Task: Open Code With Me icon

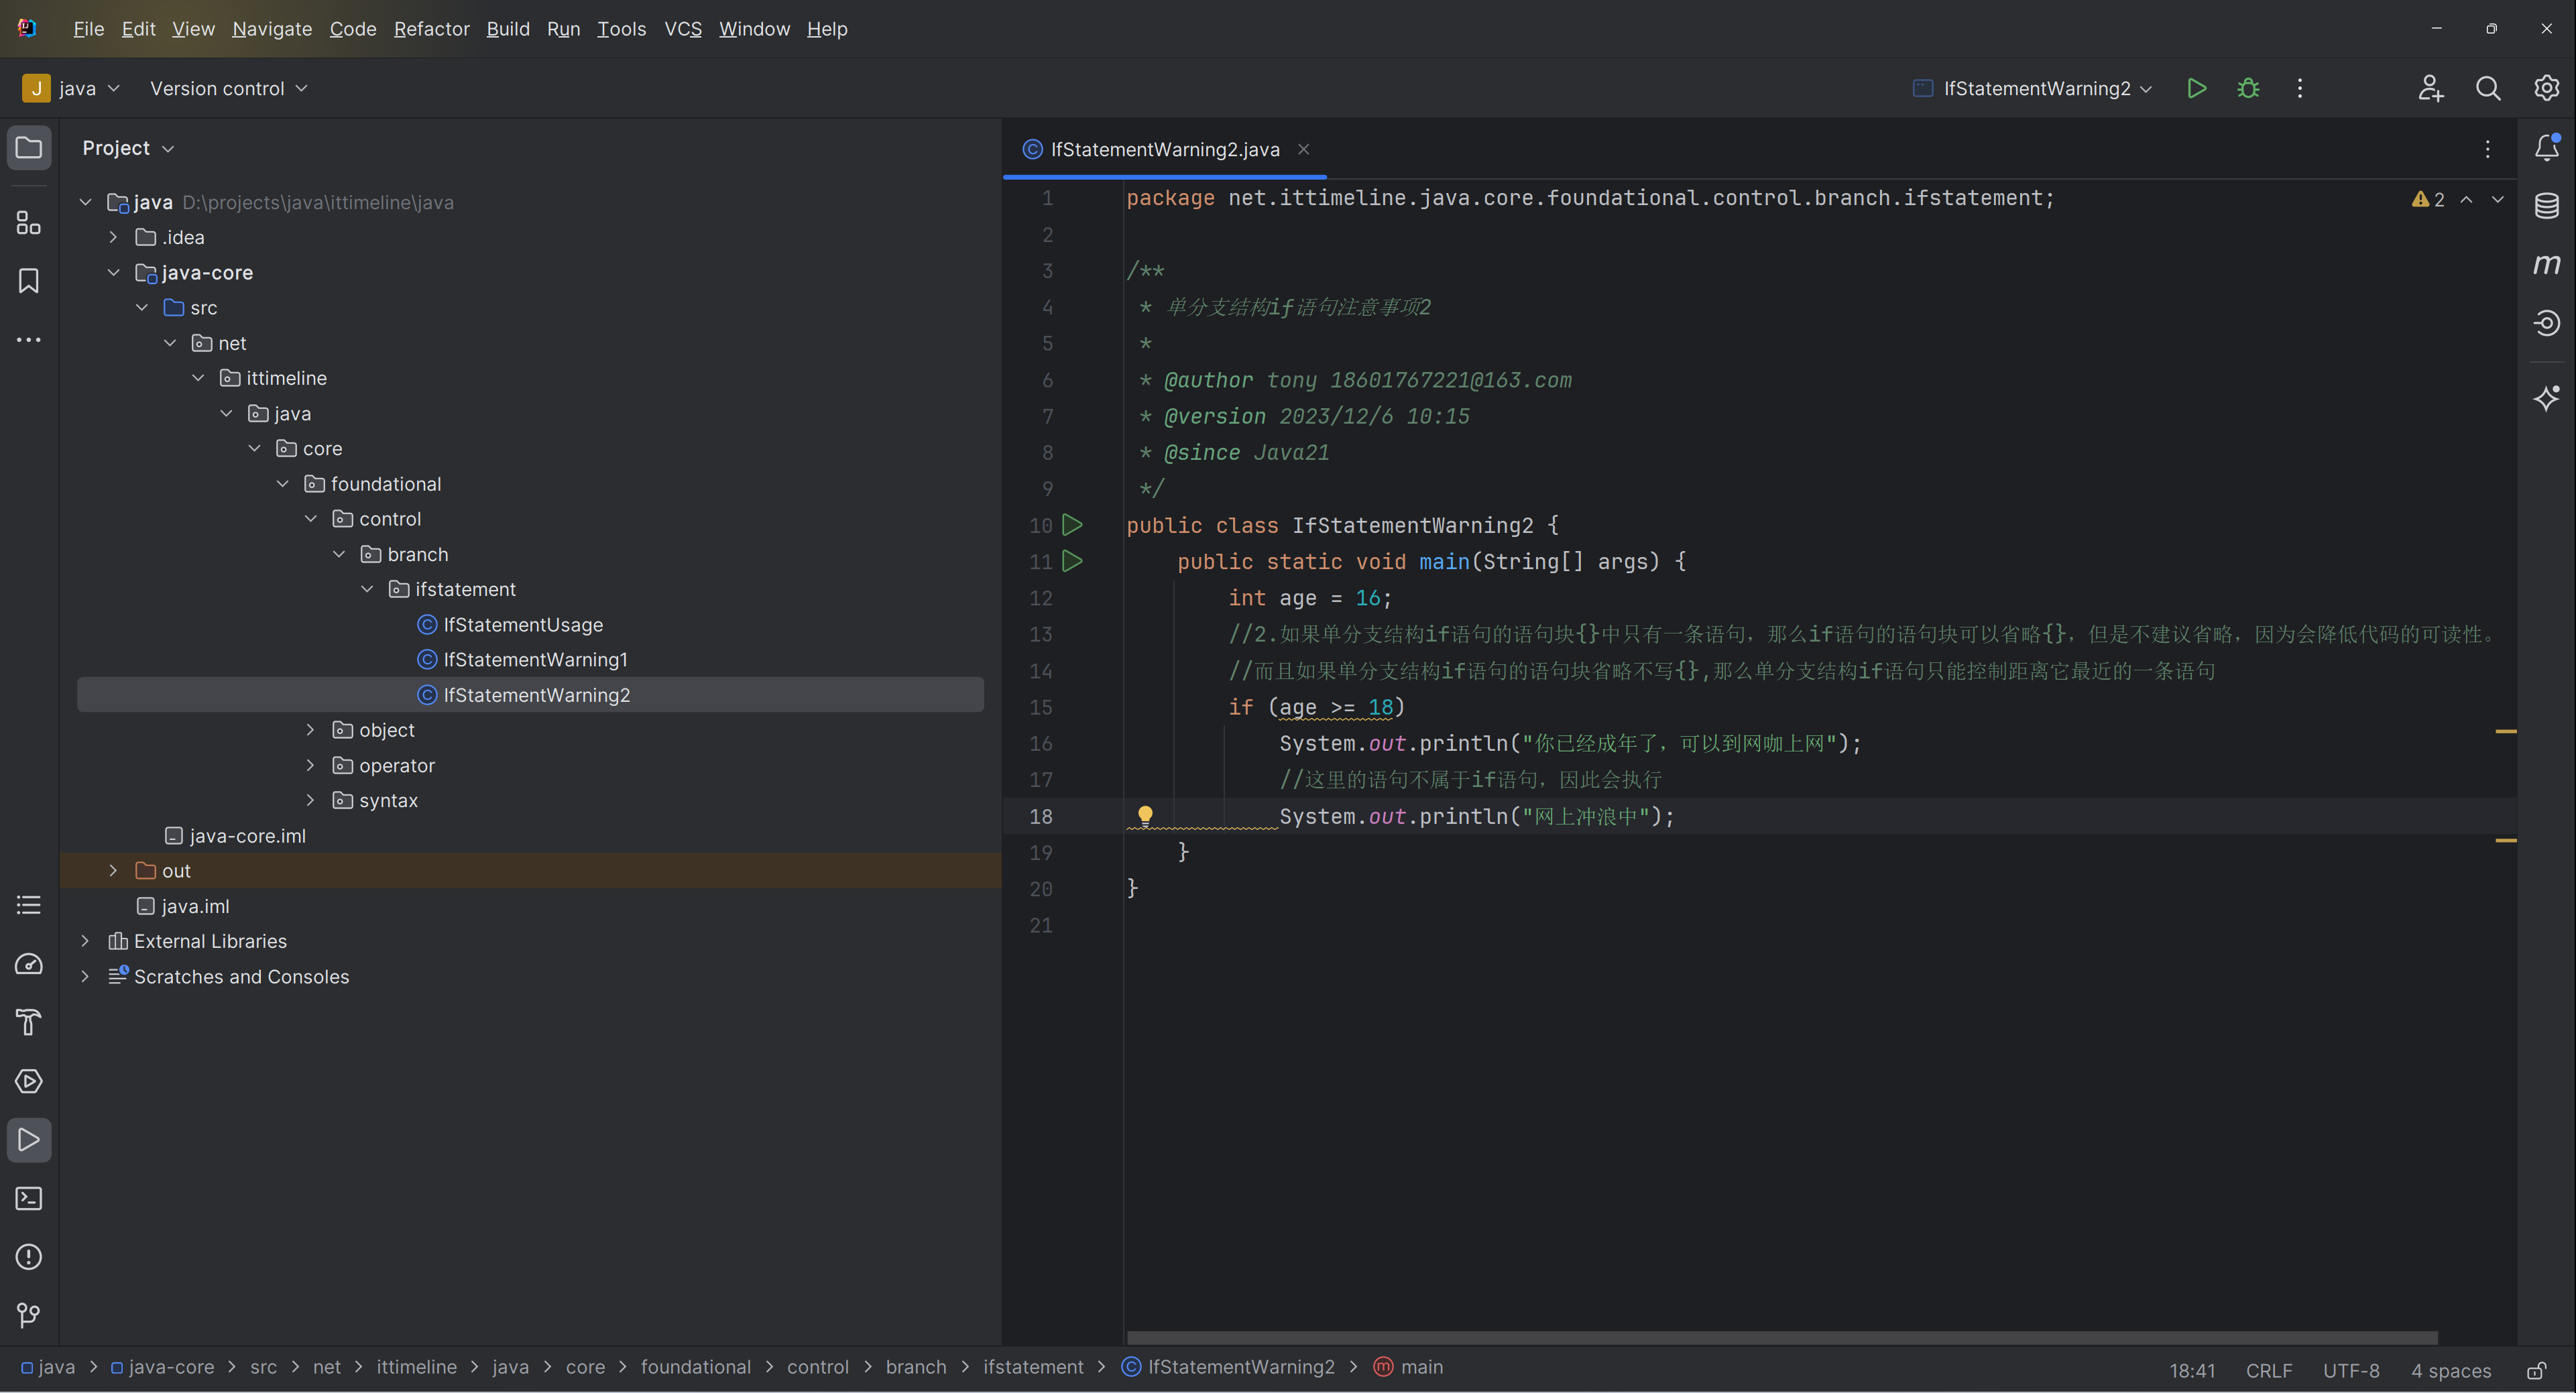Action: coord(2431,88)
